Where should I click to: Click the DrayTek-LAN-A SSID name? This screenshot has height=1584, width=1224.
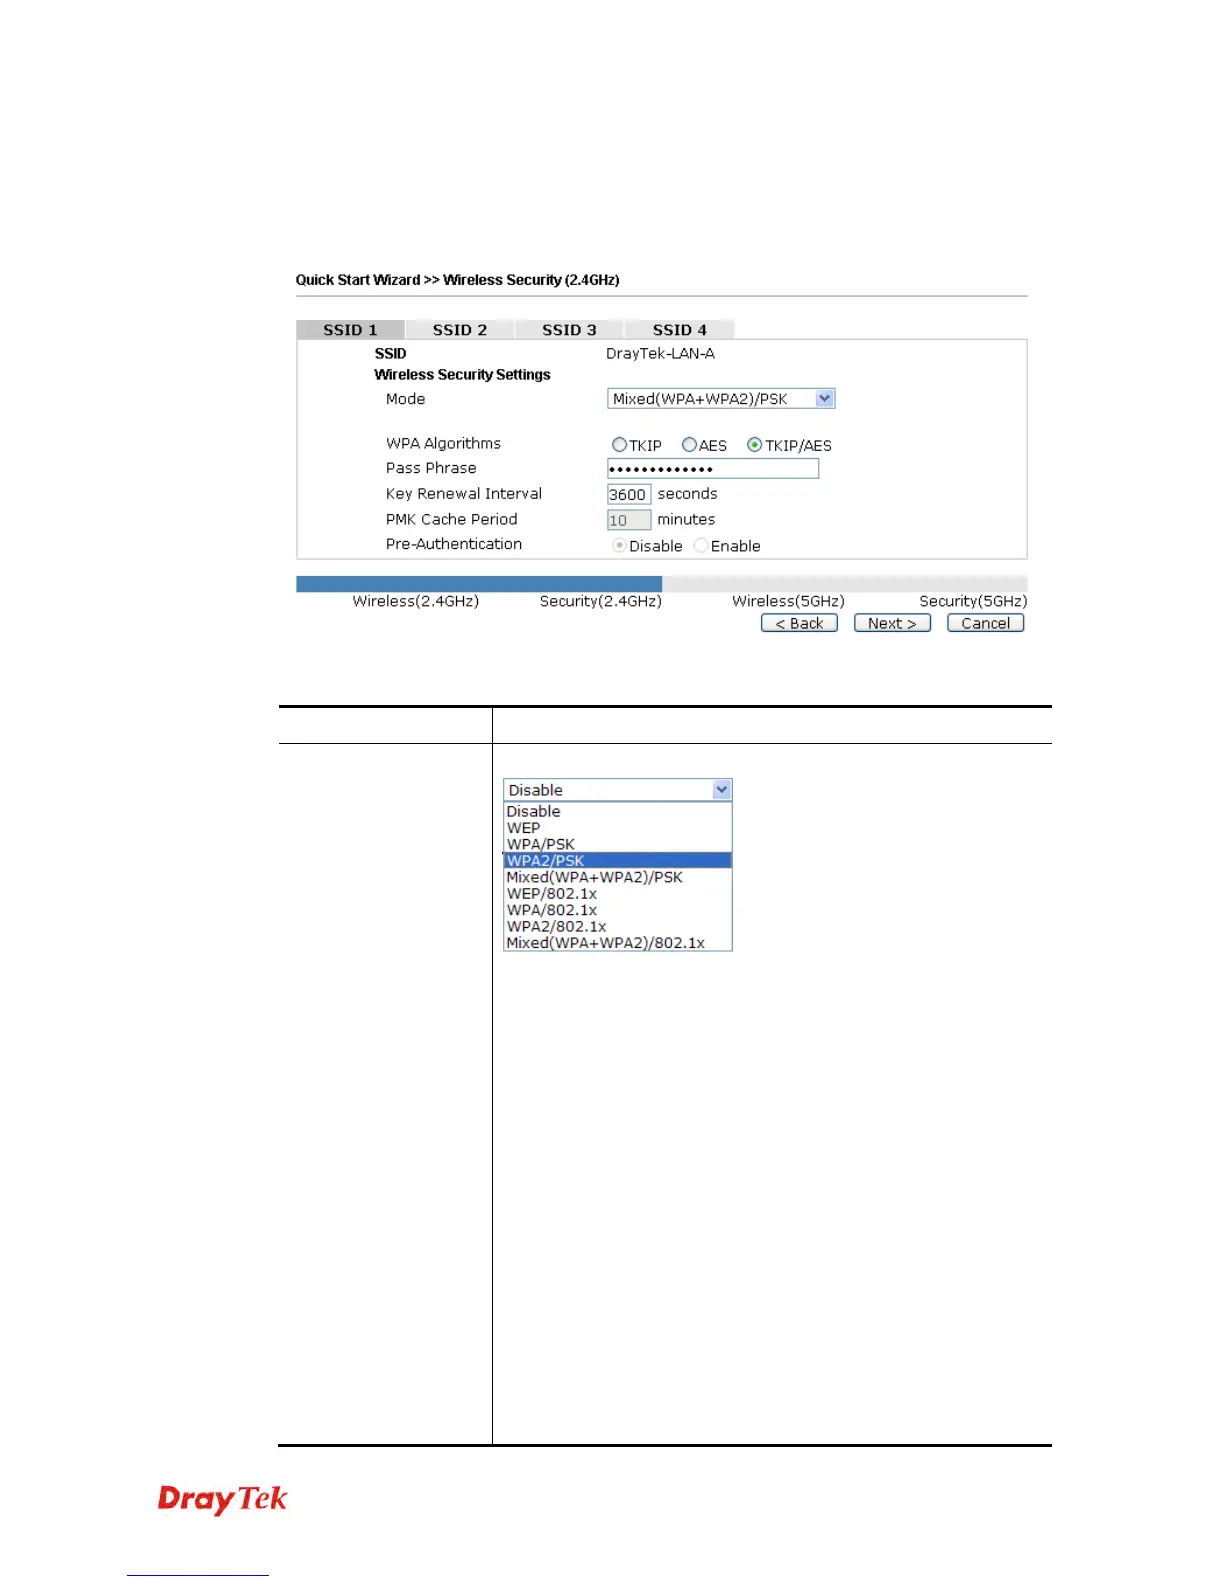660,354
